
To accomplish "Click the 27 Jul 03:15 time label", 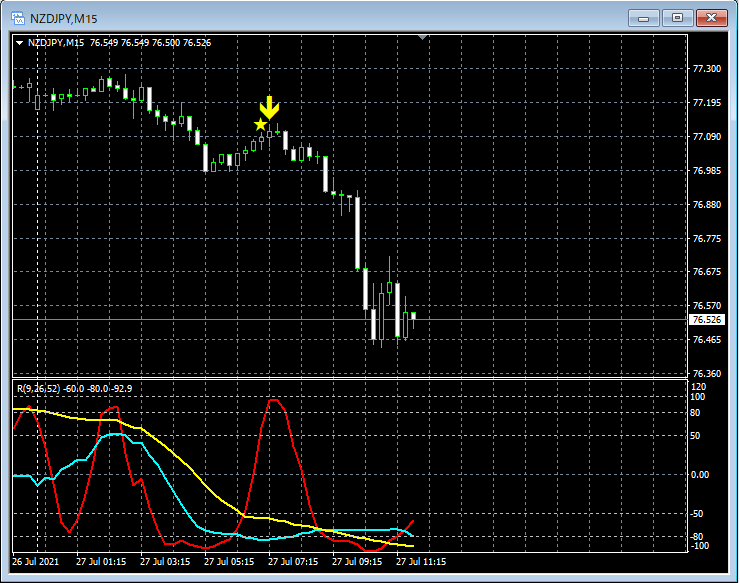I will point(165,562).
